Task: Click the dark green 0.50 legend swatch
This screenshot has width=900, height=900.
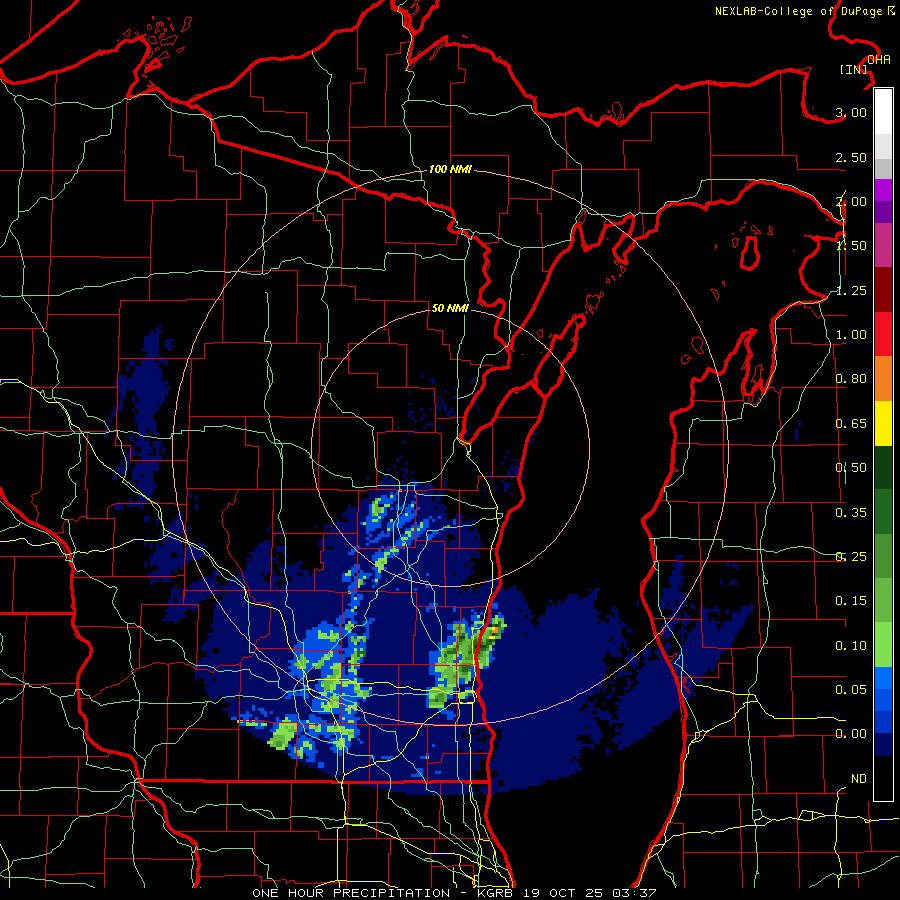Action: tap(883, 468)
